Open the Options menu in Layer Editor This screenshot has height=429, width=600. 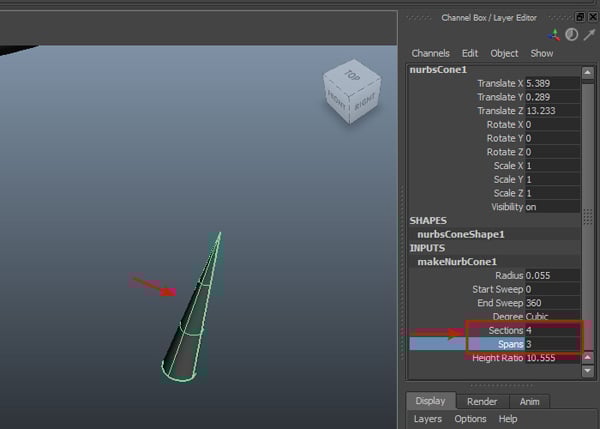pos(470,419)
